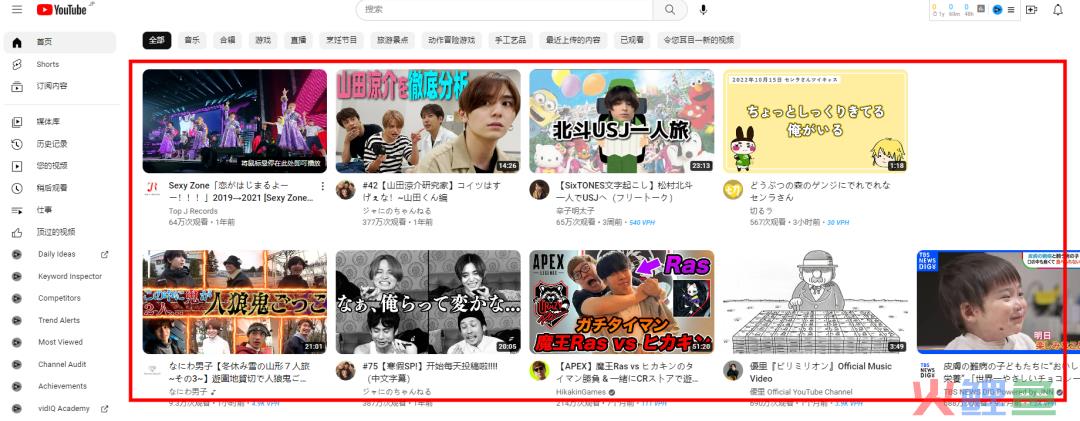Open vidIQ Channel Audit in sidebar

click(x=60, y=364)
